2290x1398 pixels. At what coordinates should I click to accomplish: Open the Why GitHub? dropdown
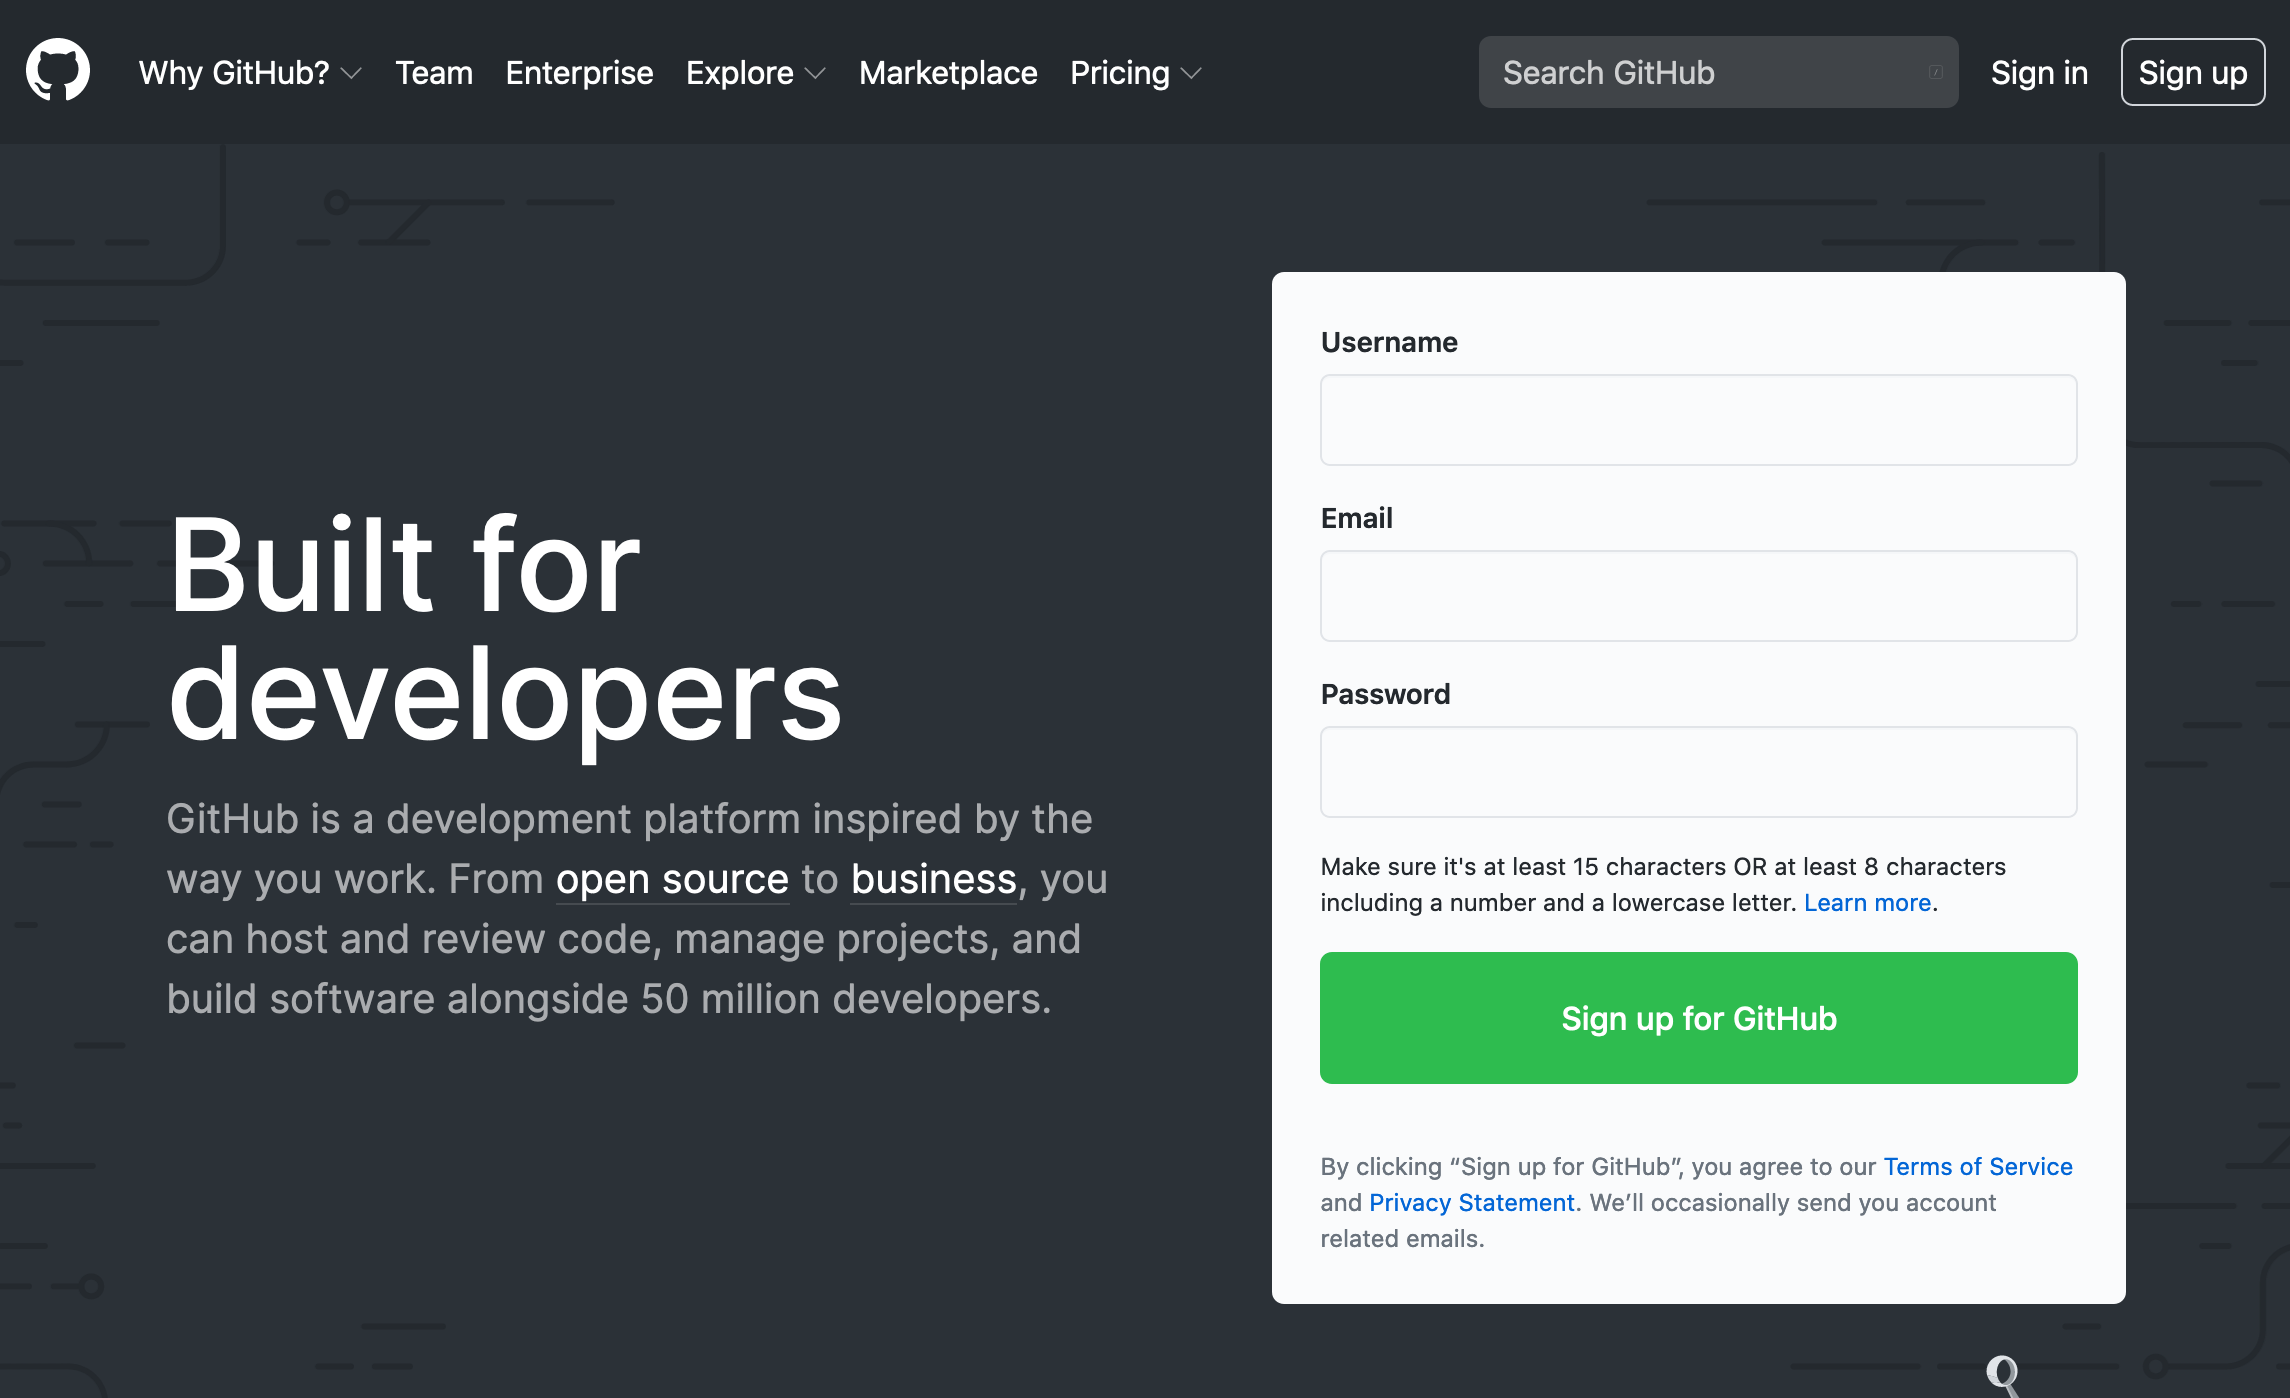tap(249, 72)
